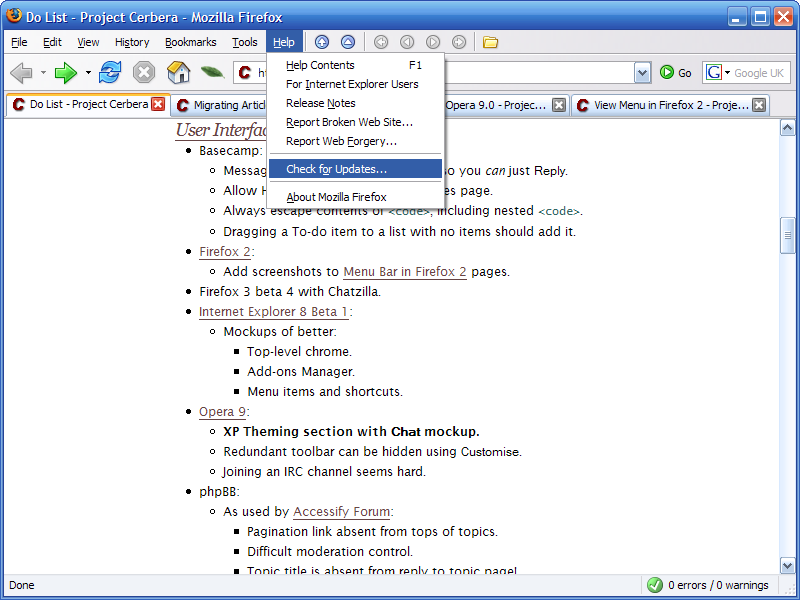Open the Home page icon

(179, 72)
